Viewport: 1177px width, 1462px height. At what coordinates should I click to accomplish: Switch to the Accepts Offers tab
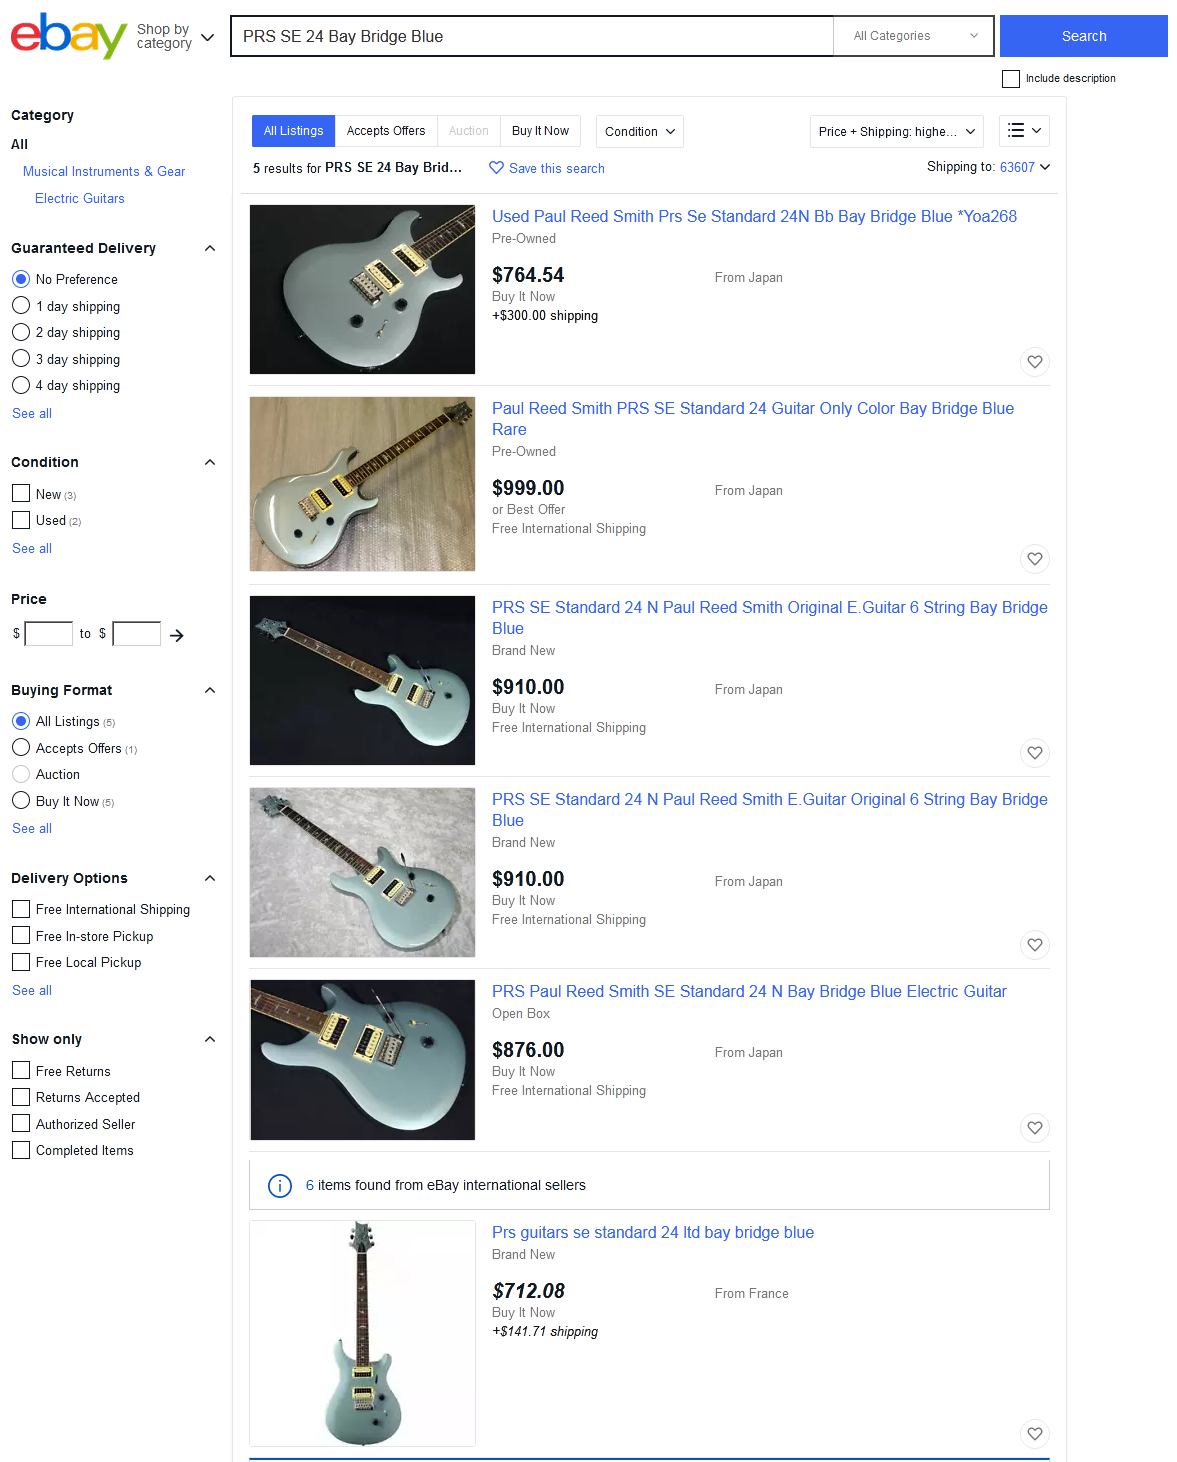pos(386,131)
